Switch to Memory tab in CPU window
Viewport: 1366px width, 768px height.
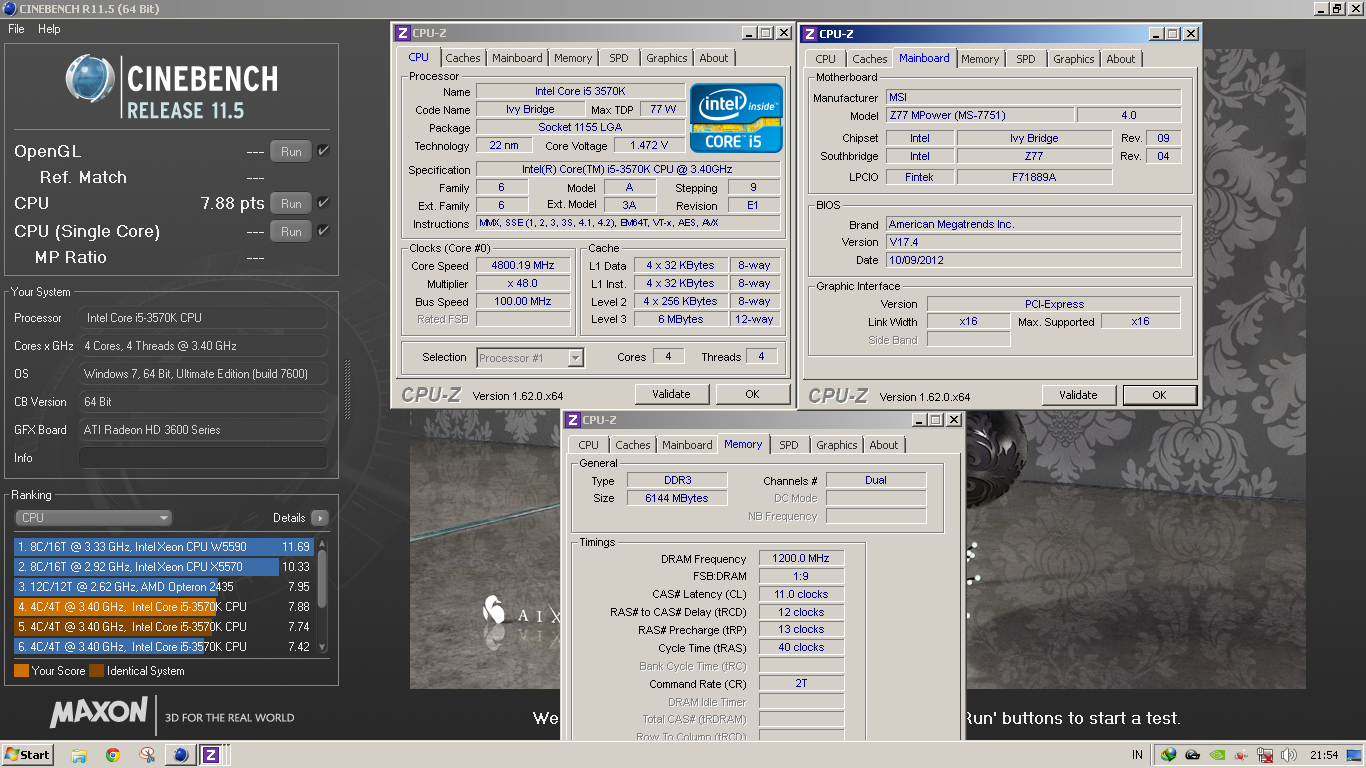[573, 58]
